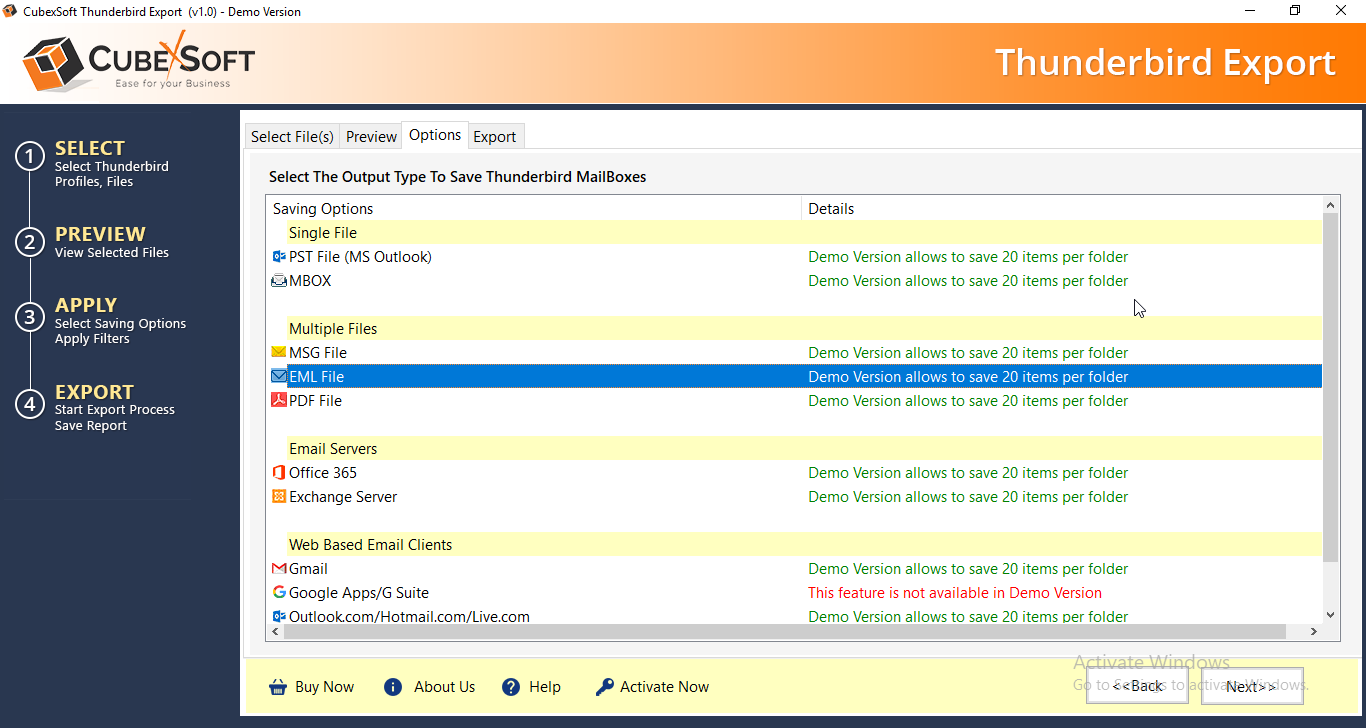1366x728 pixels.
Task: Click step 2 circle for PREVIEW
Action: 30,242
